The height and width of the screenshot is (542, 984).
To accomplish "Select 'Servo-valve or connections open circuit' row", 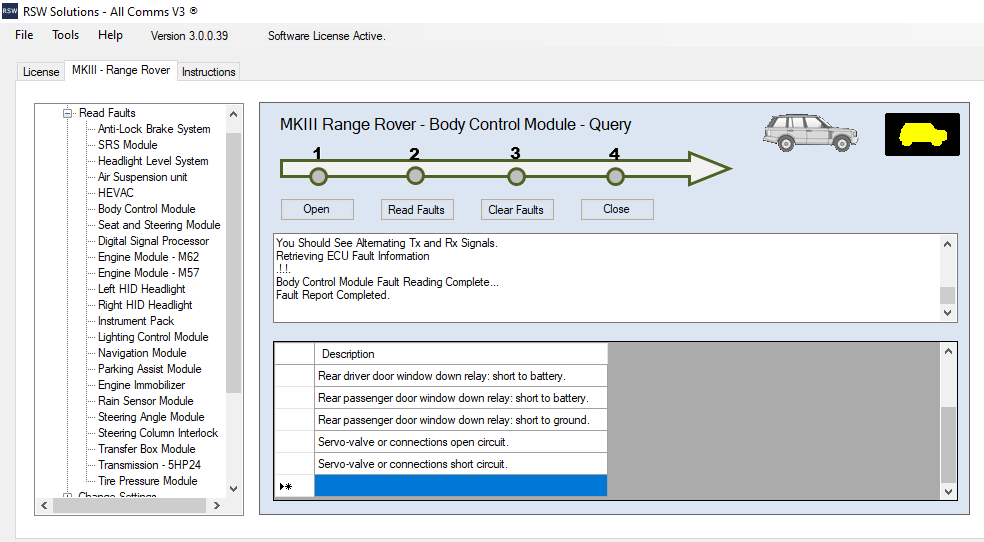I will point(461,442).
